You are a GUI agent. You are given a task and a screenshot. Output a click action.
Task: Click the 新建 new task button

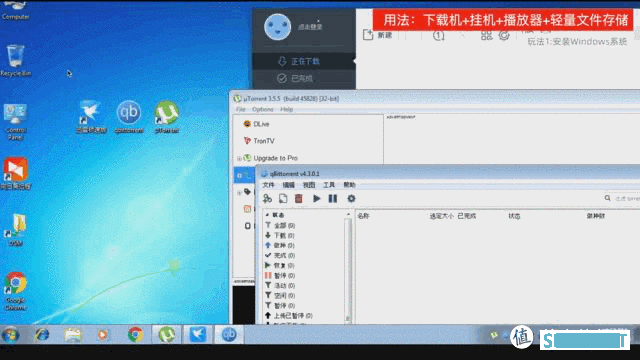[x=378, y=35]
